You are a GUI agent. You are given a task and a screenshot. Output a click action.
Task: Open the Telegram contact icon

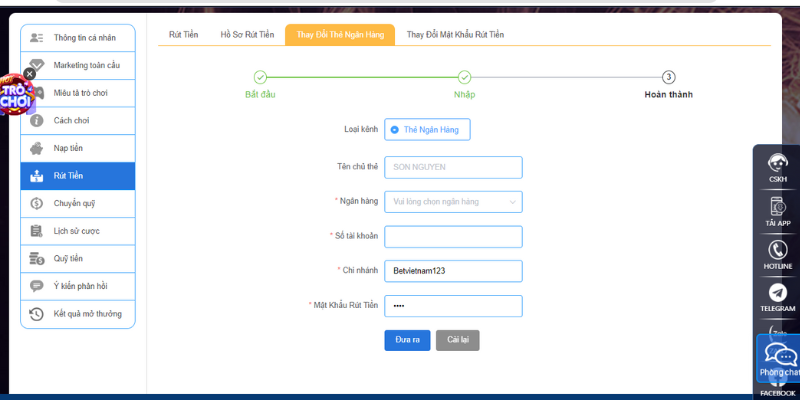(x=777, y=294)
